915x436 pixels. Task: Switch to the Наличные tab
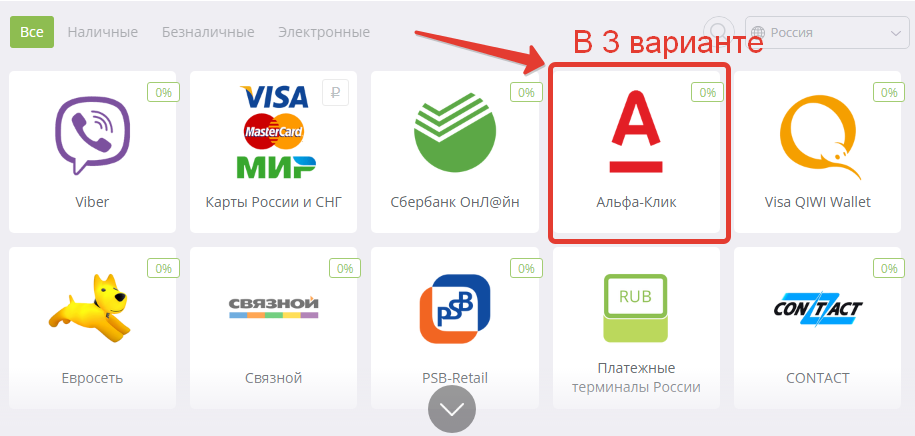coord(103,32)
